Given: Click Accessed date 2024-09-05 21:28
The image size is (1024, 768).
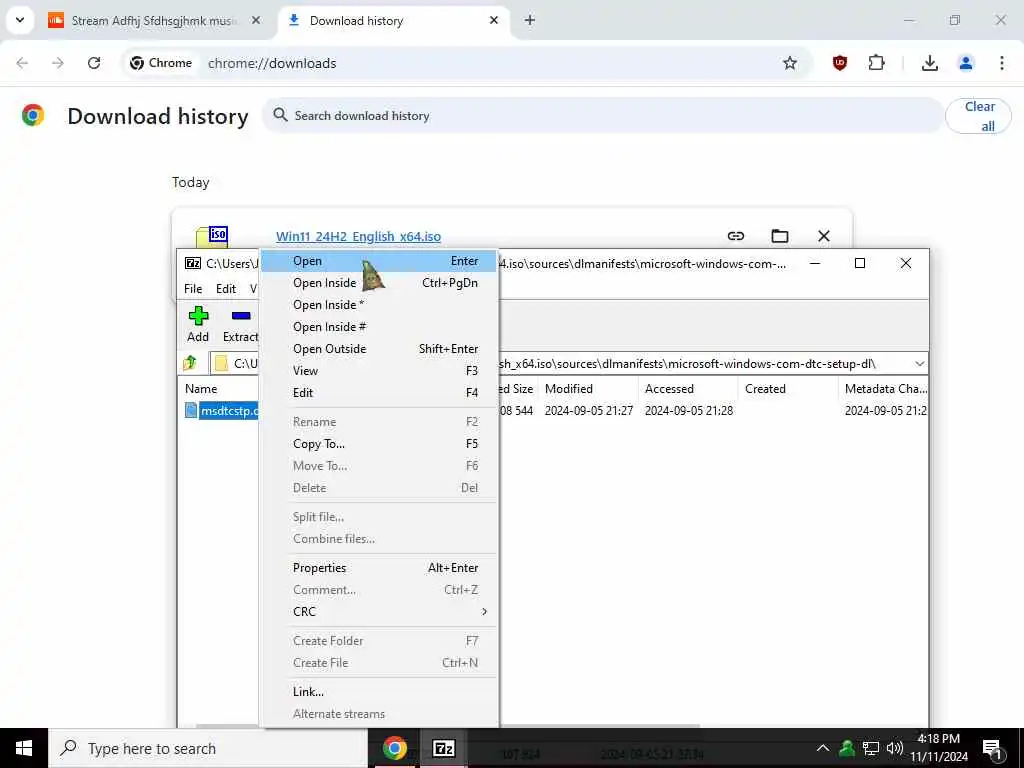Looking at the screenshot, I should (689, 411).
